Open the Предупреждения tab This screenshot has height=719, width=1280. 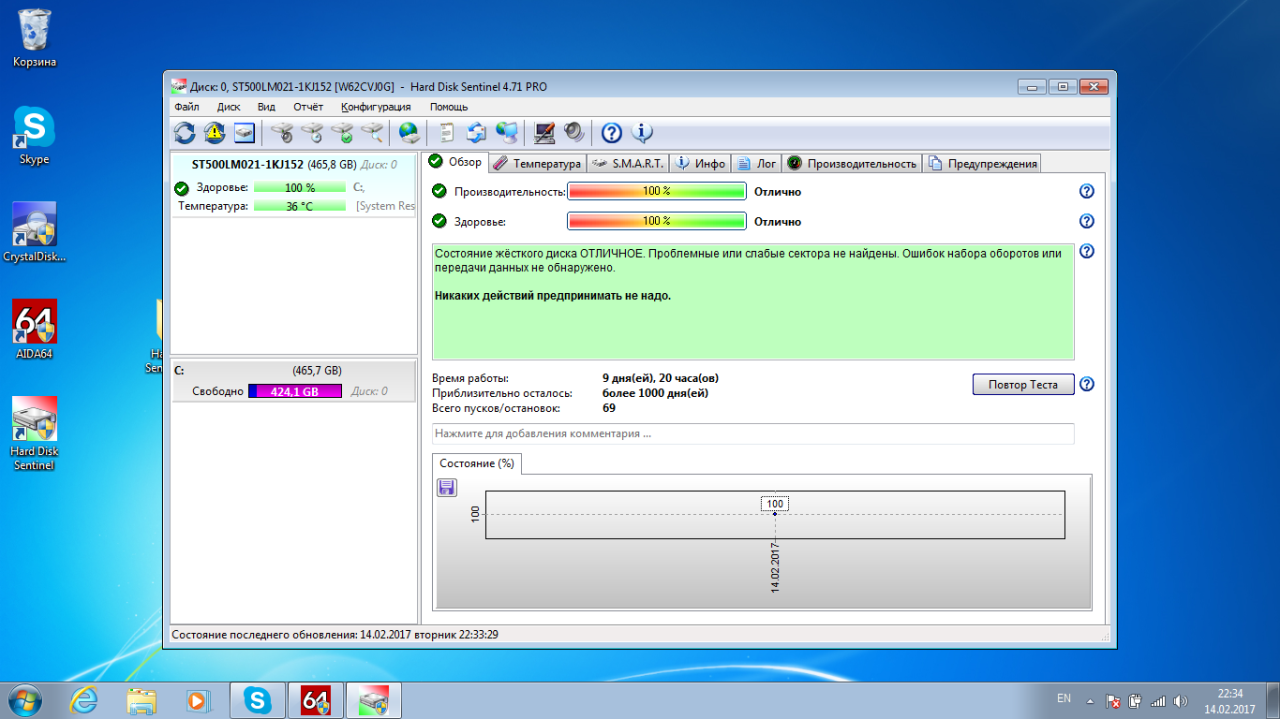[x=982, y=163]
